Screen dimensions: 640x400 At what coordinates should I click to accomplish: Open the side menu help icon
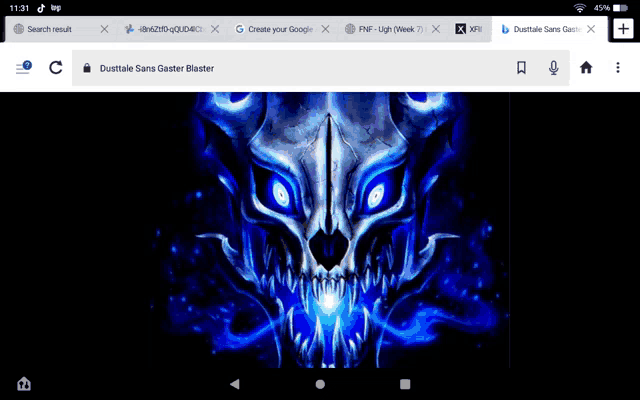(24, 67)
